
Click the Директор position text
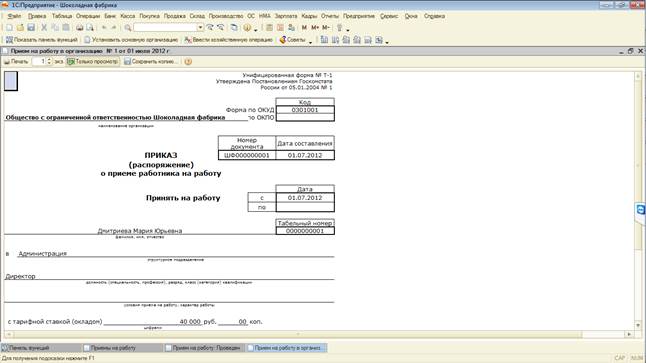pyautogui.click(x=20, y=276)
